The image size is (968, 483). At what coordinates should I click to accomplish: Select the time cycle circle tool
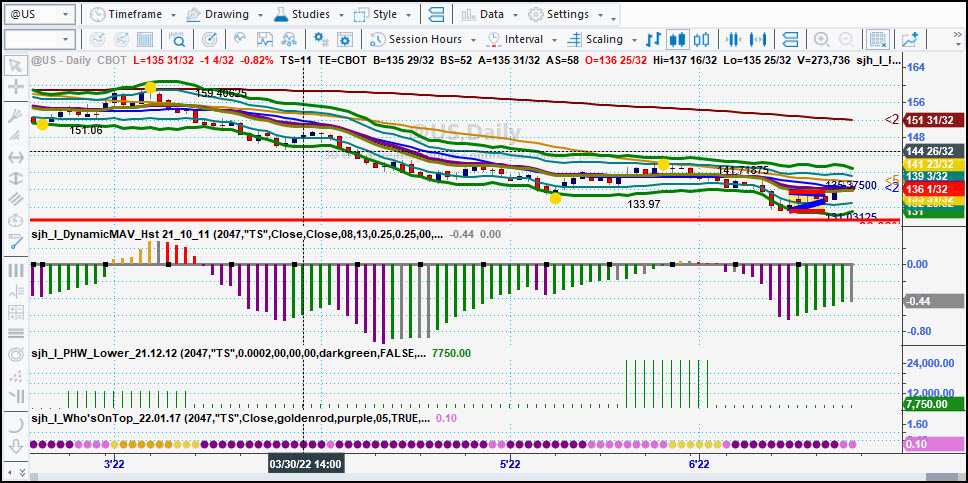pyautogui.click(x=16, y=220)
